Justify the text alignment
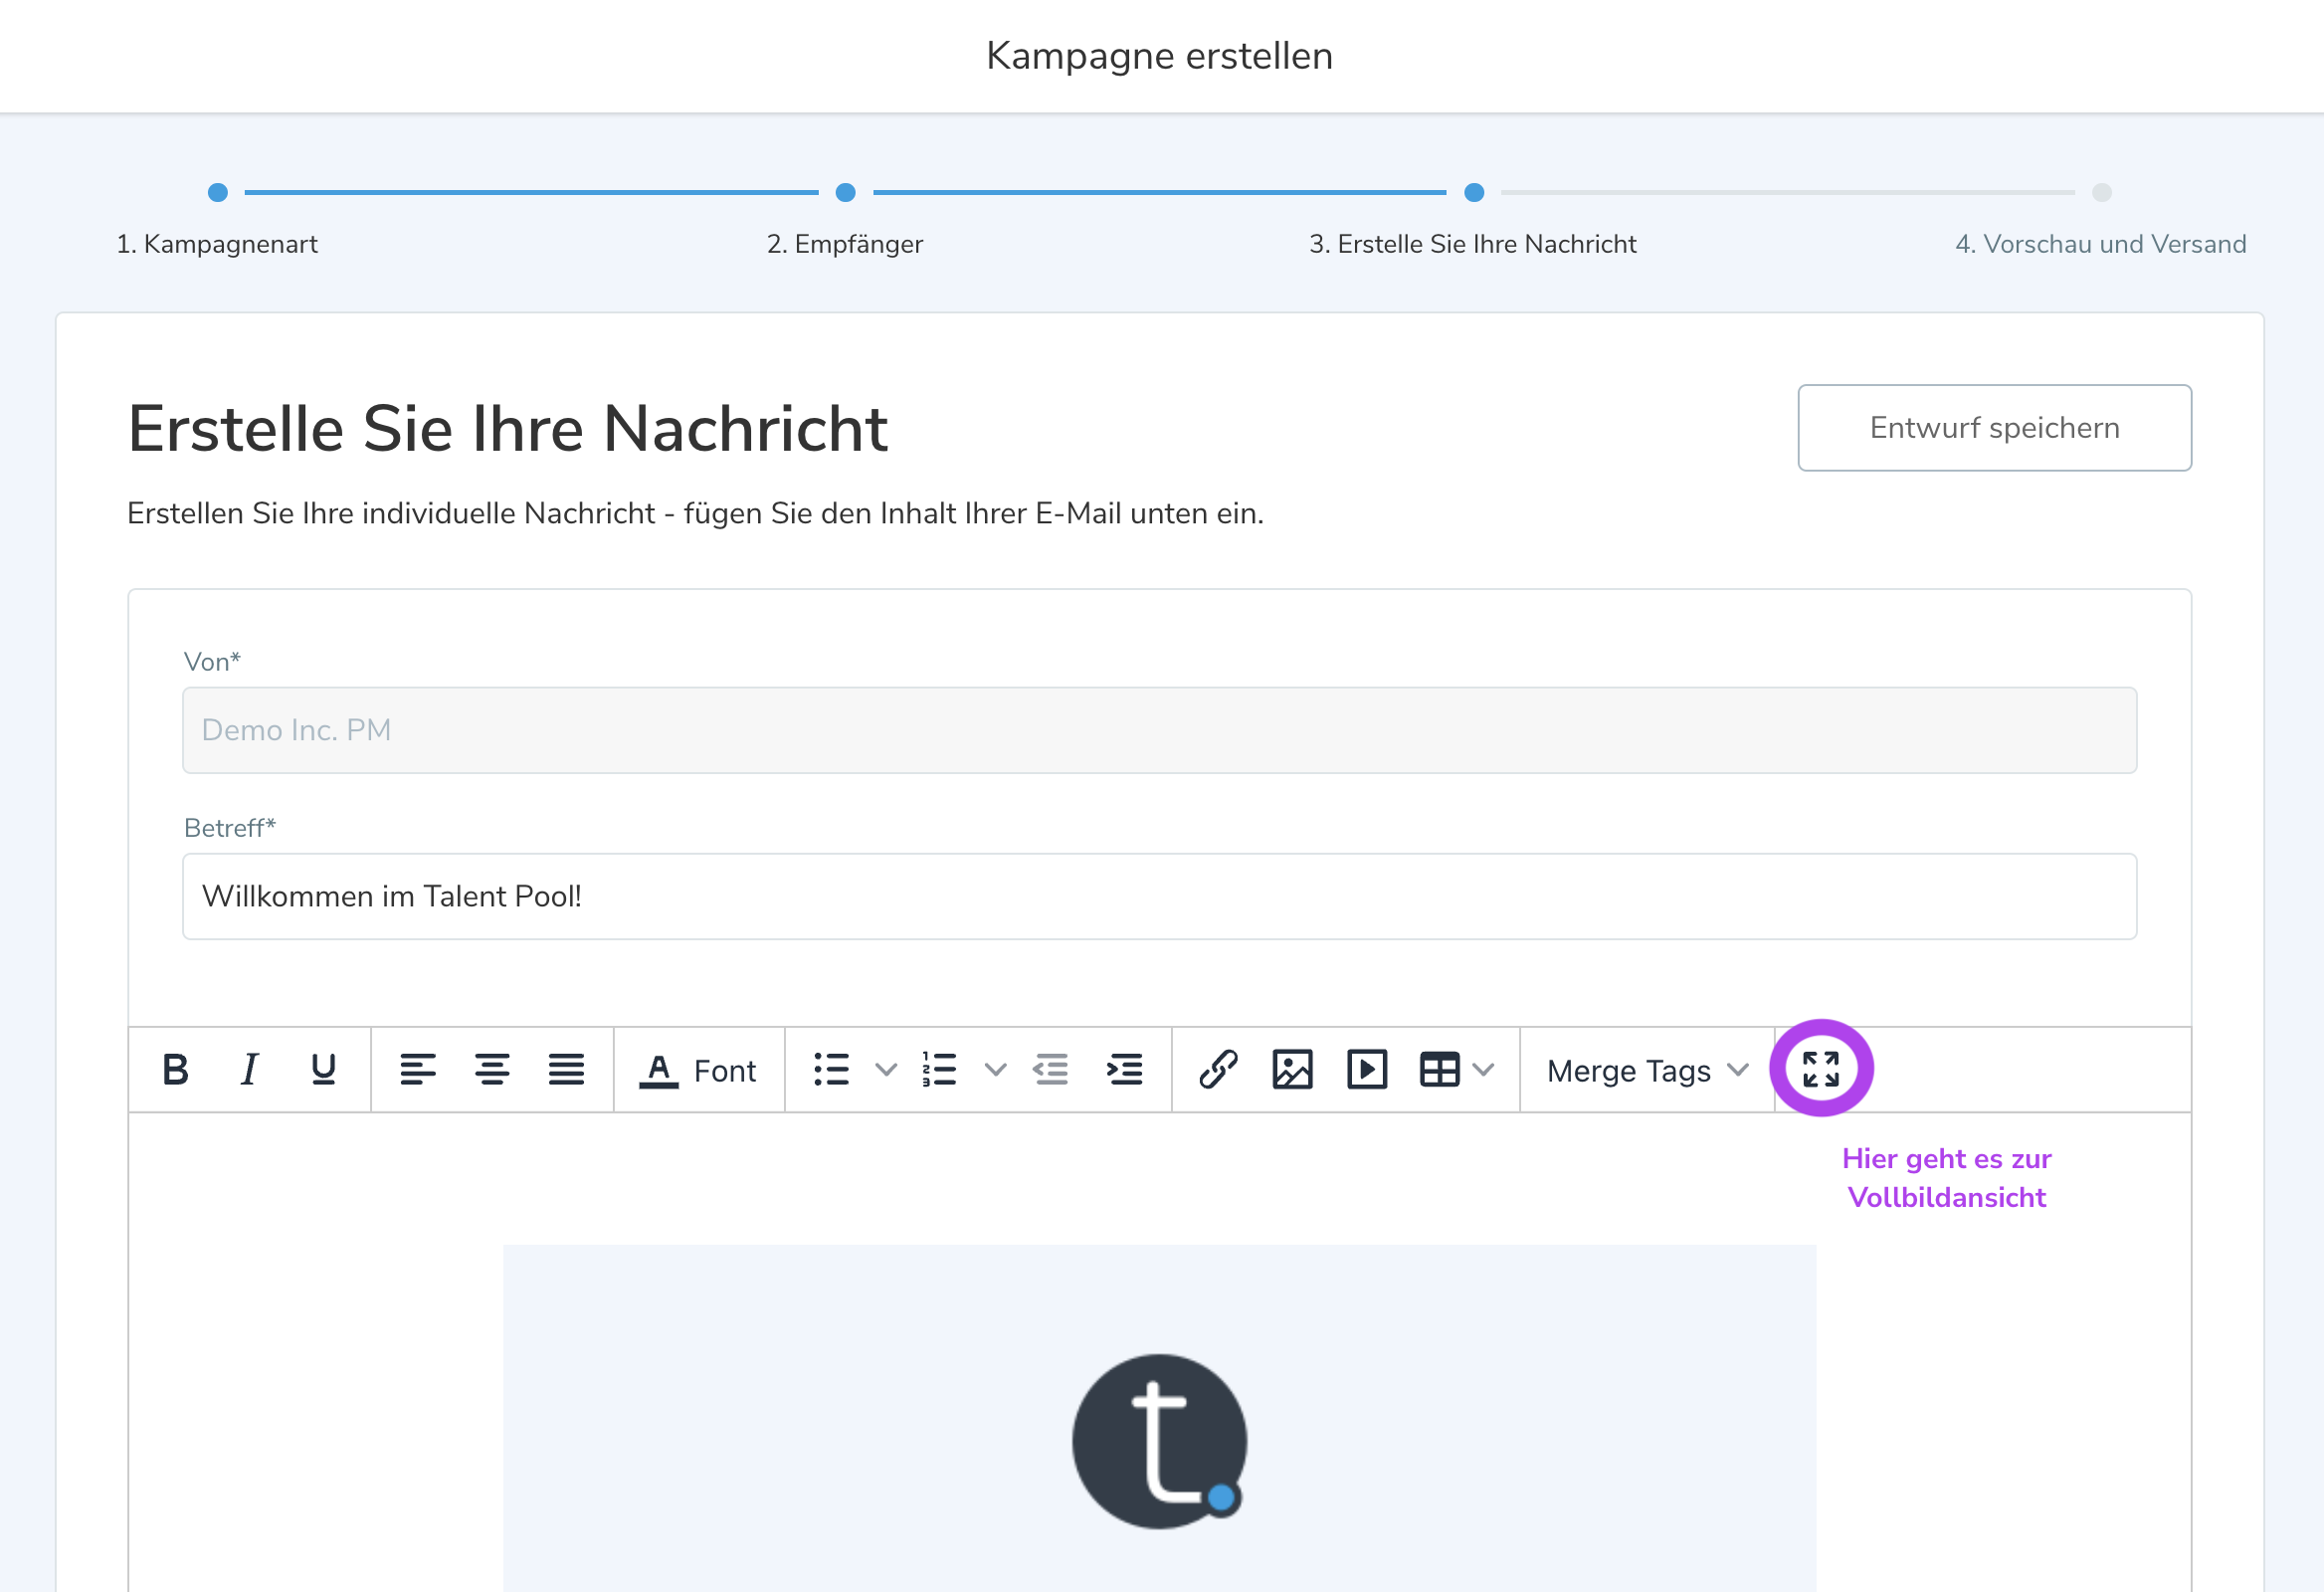Image resolution: width=2324 pixels, height=1592 pixels. [566, 1069]
